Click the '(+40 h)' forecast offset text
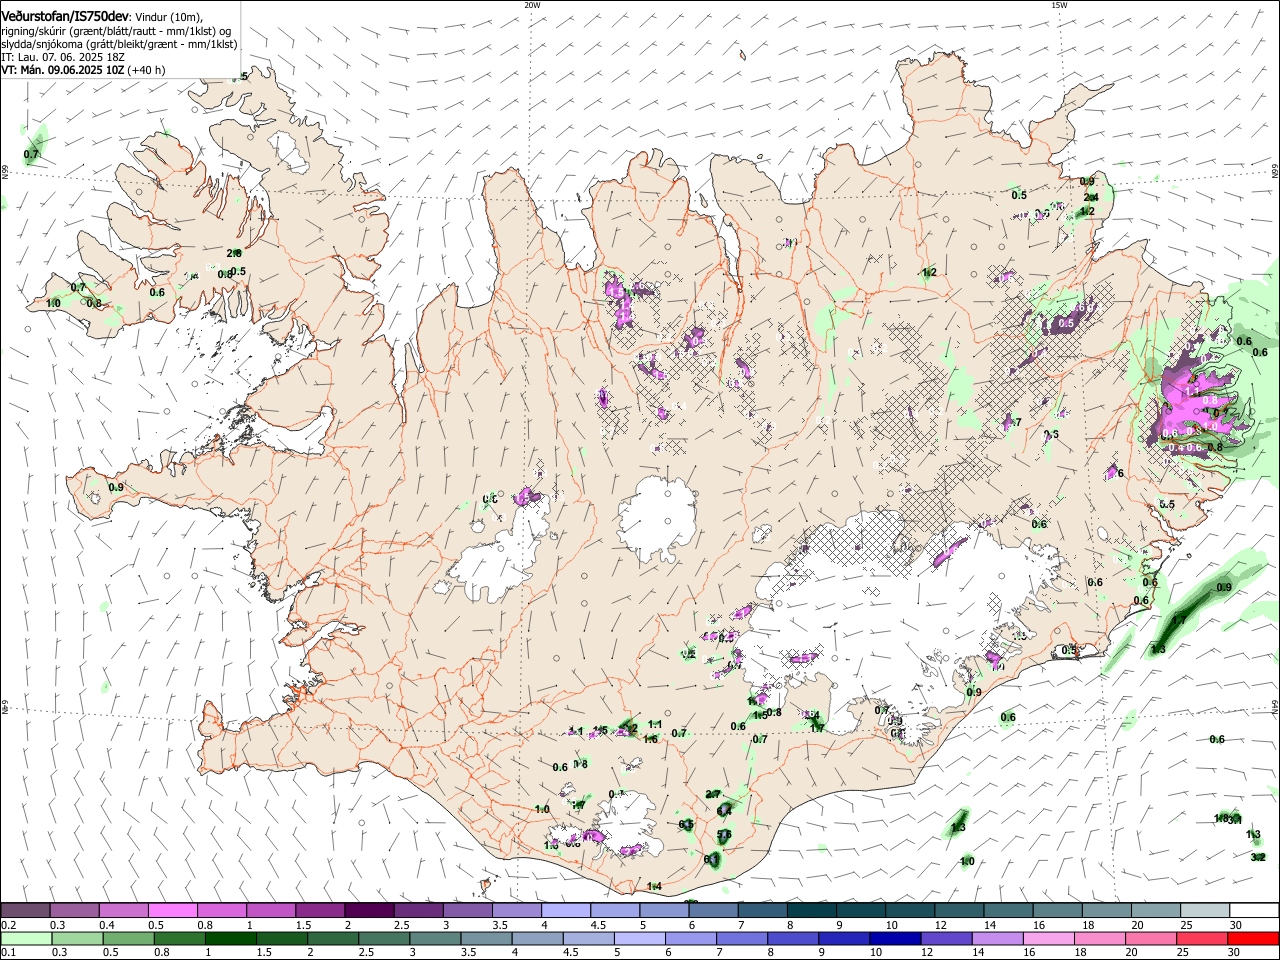 coord(147,70)
